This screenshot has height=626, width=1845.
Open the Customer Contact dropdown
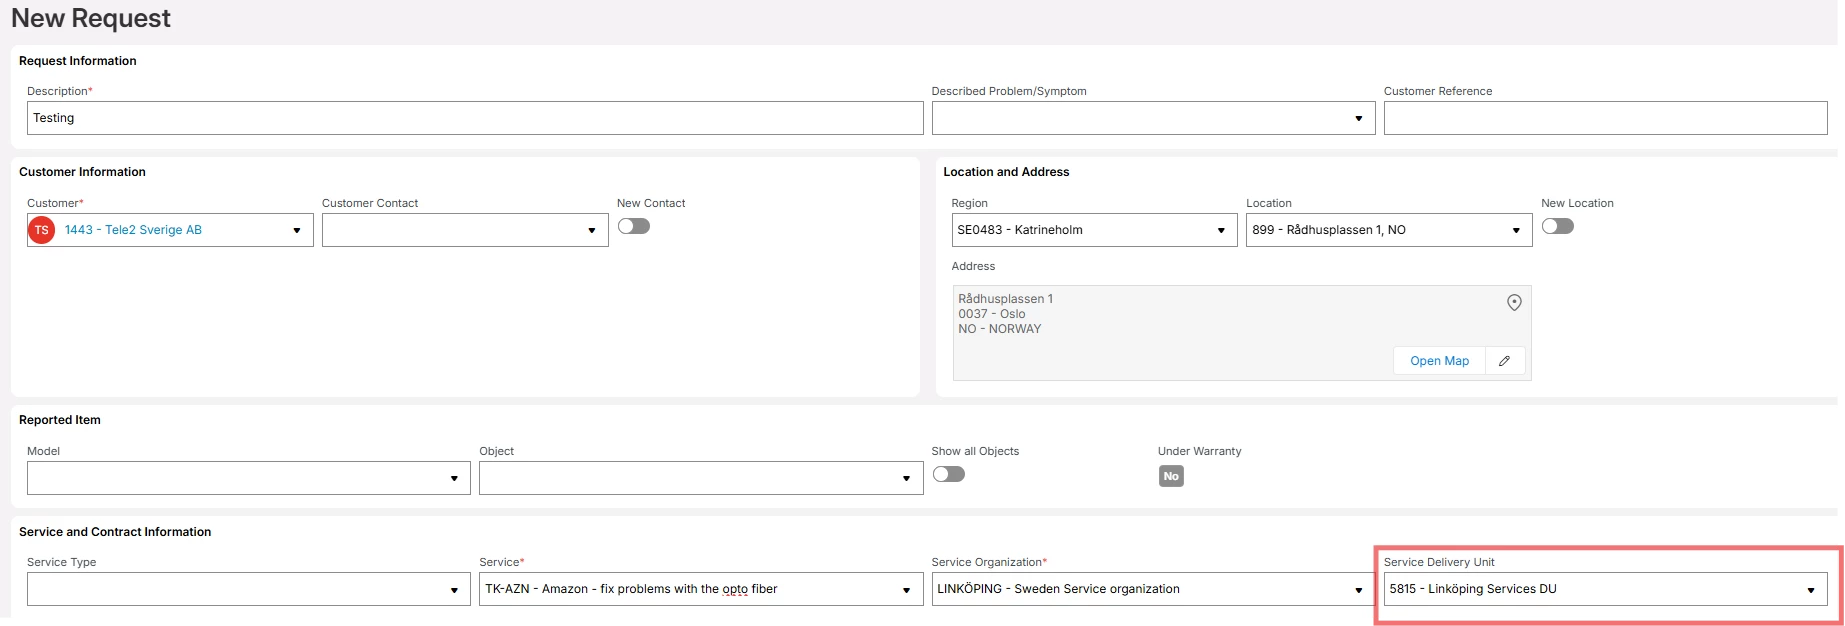pyautogui.click(x=591, y=231)
